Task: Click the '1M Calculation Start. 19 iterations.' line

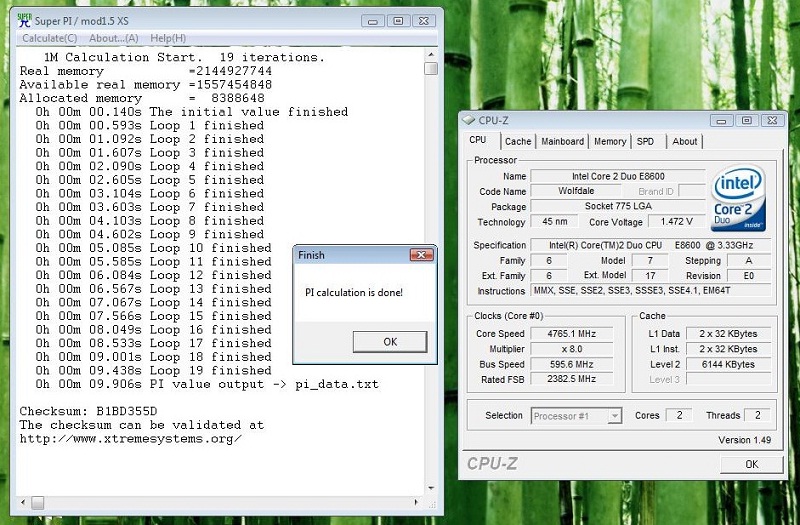Action: pyautogui.click(x=184, y=57)
